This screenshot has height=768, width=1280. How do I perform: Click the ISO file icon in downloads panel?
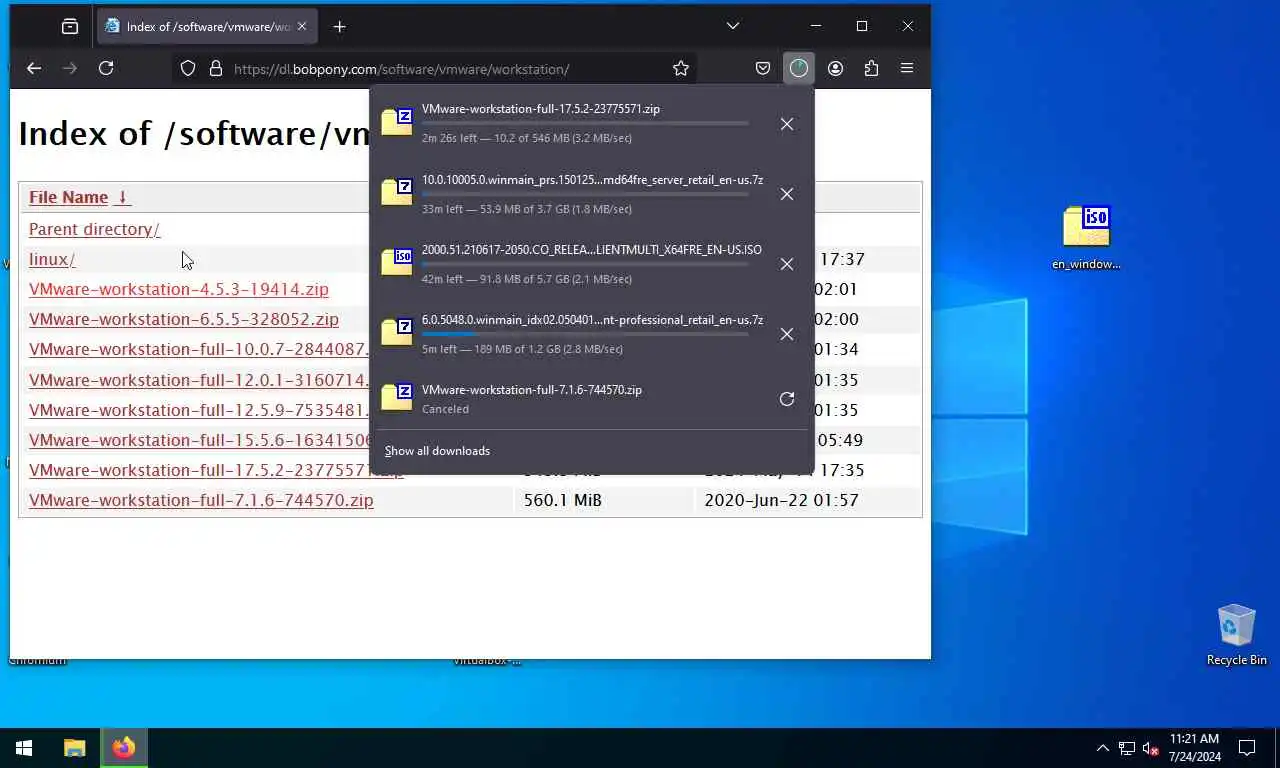tap(397, 262)
